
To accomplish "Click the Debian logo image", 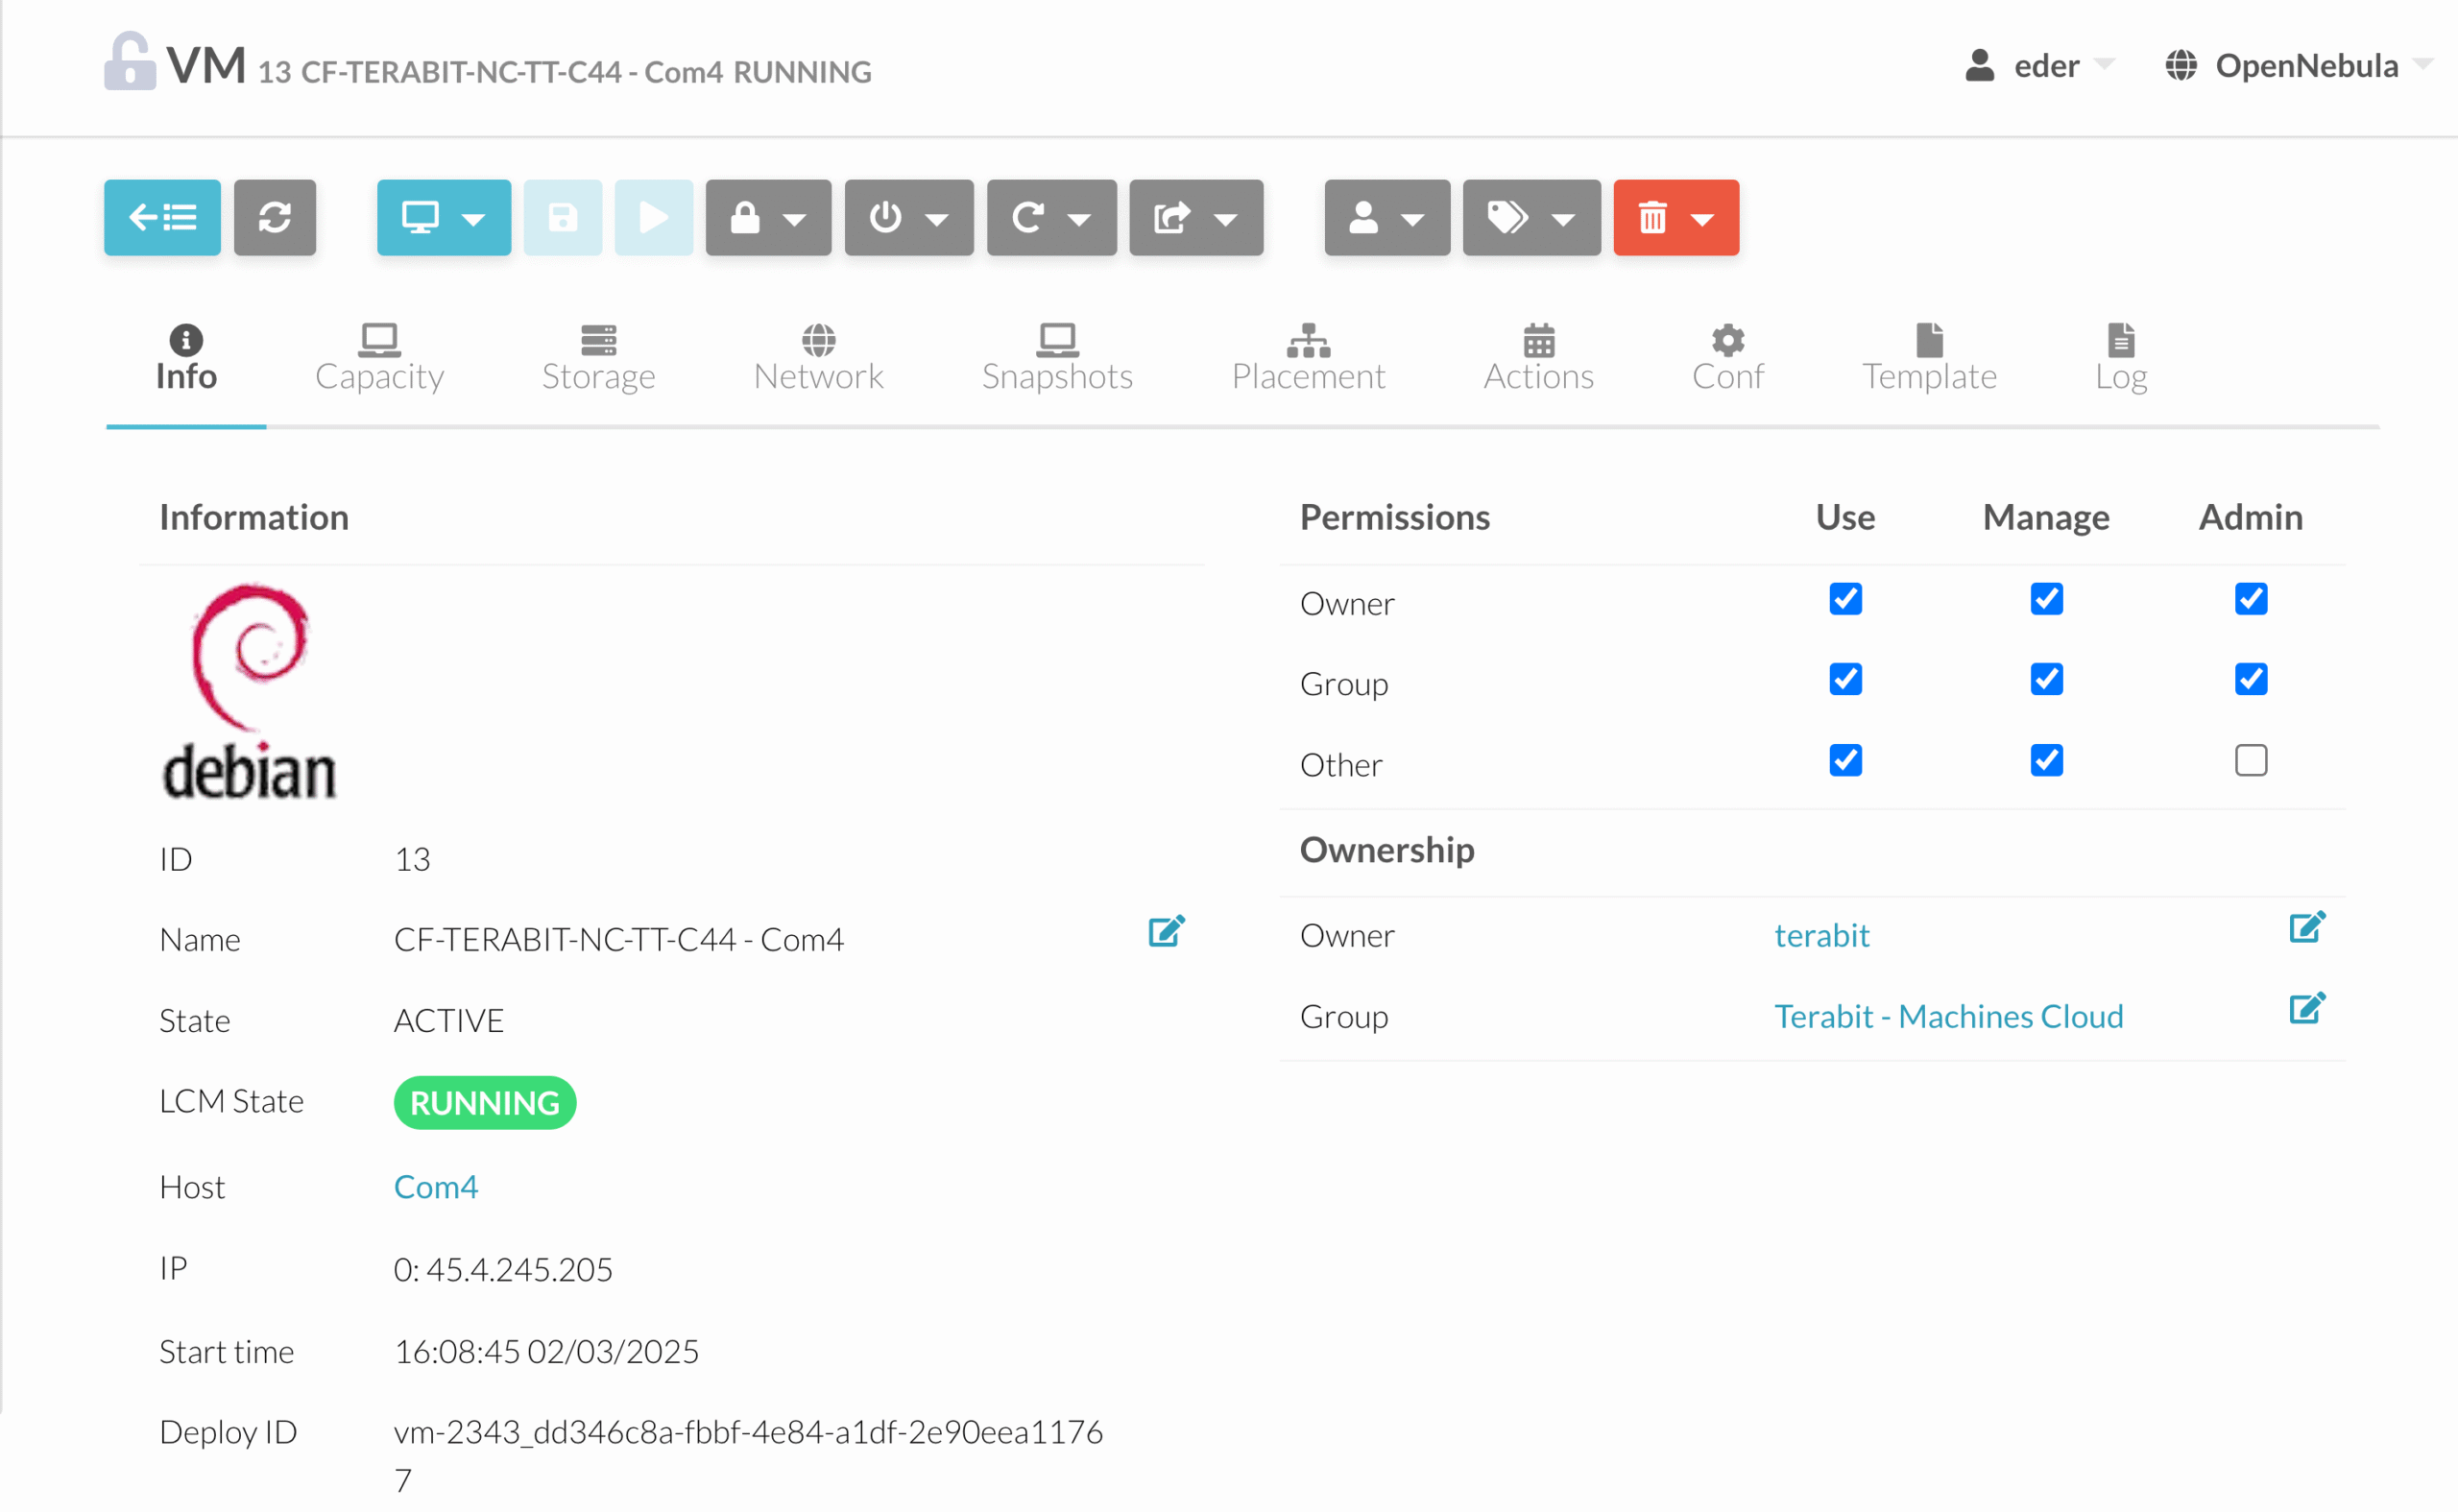I will (250, 692).
